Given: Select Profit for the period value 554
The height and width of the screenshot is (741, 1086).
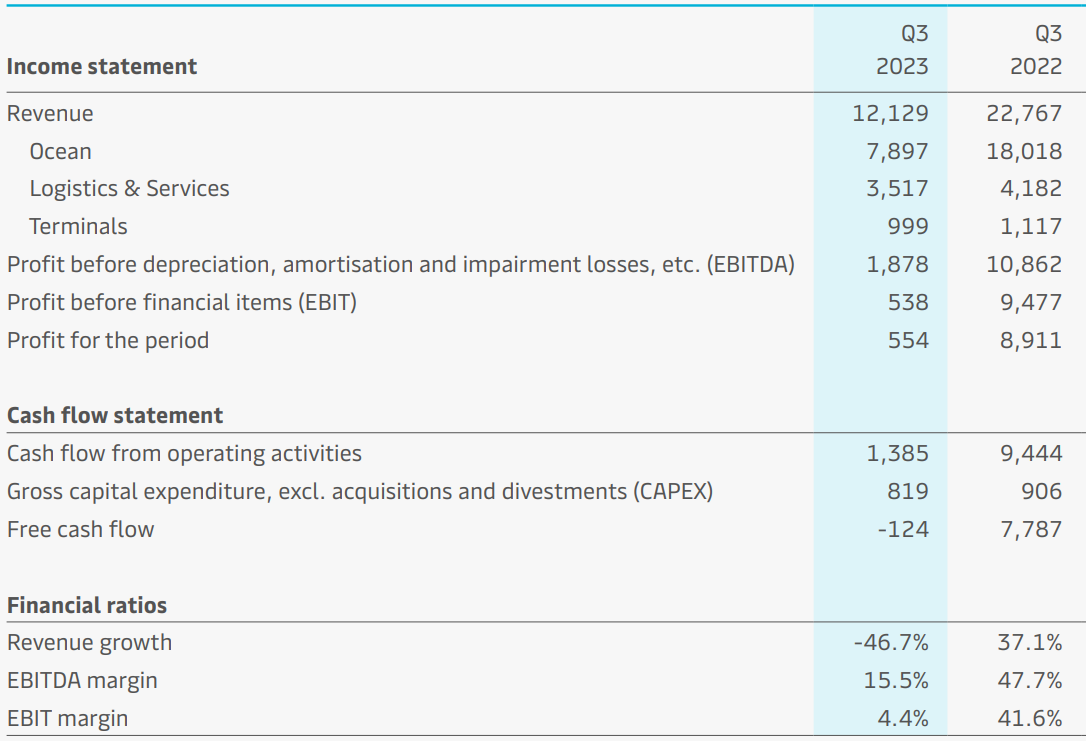Looking at the screenshot, I should (x=907, y=341).
